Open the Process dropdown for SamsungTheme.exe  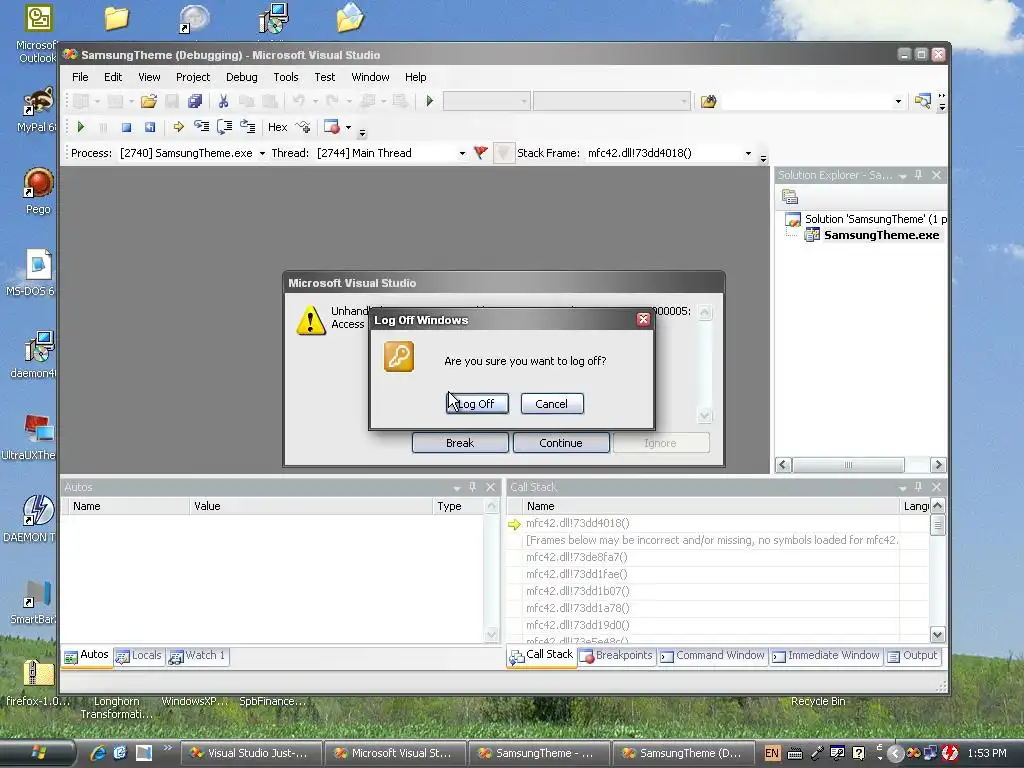(262, 153)
